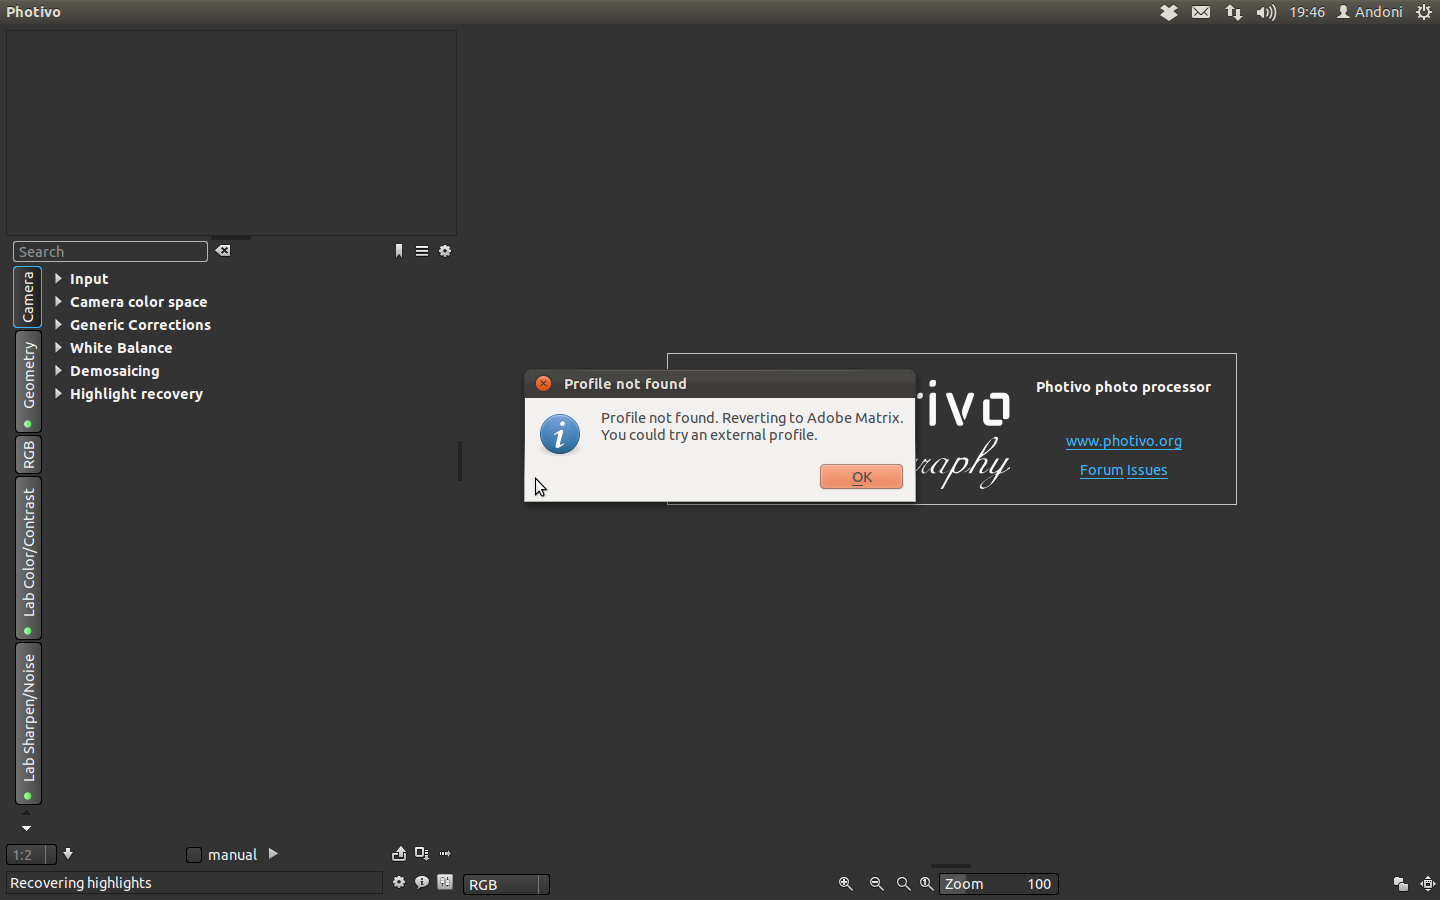
Task: Click the "Photivo photo processor" heading
Action: (1123, 387)
